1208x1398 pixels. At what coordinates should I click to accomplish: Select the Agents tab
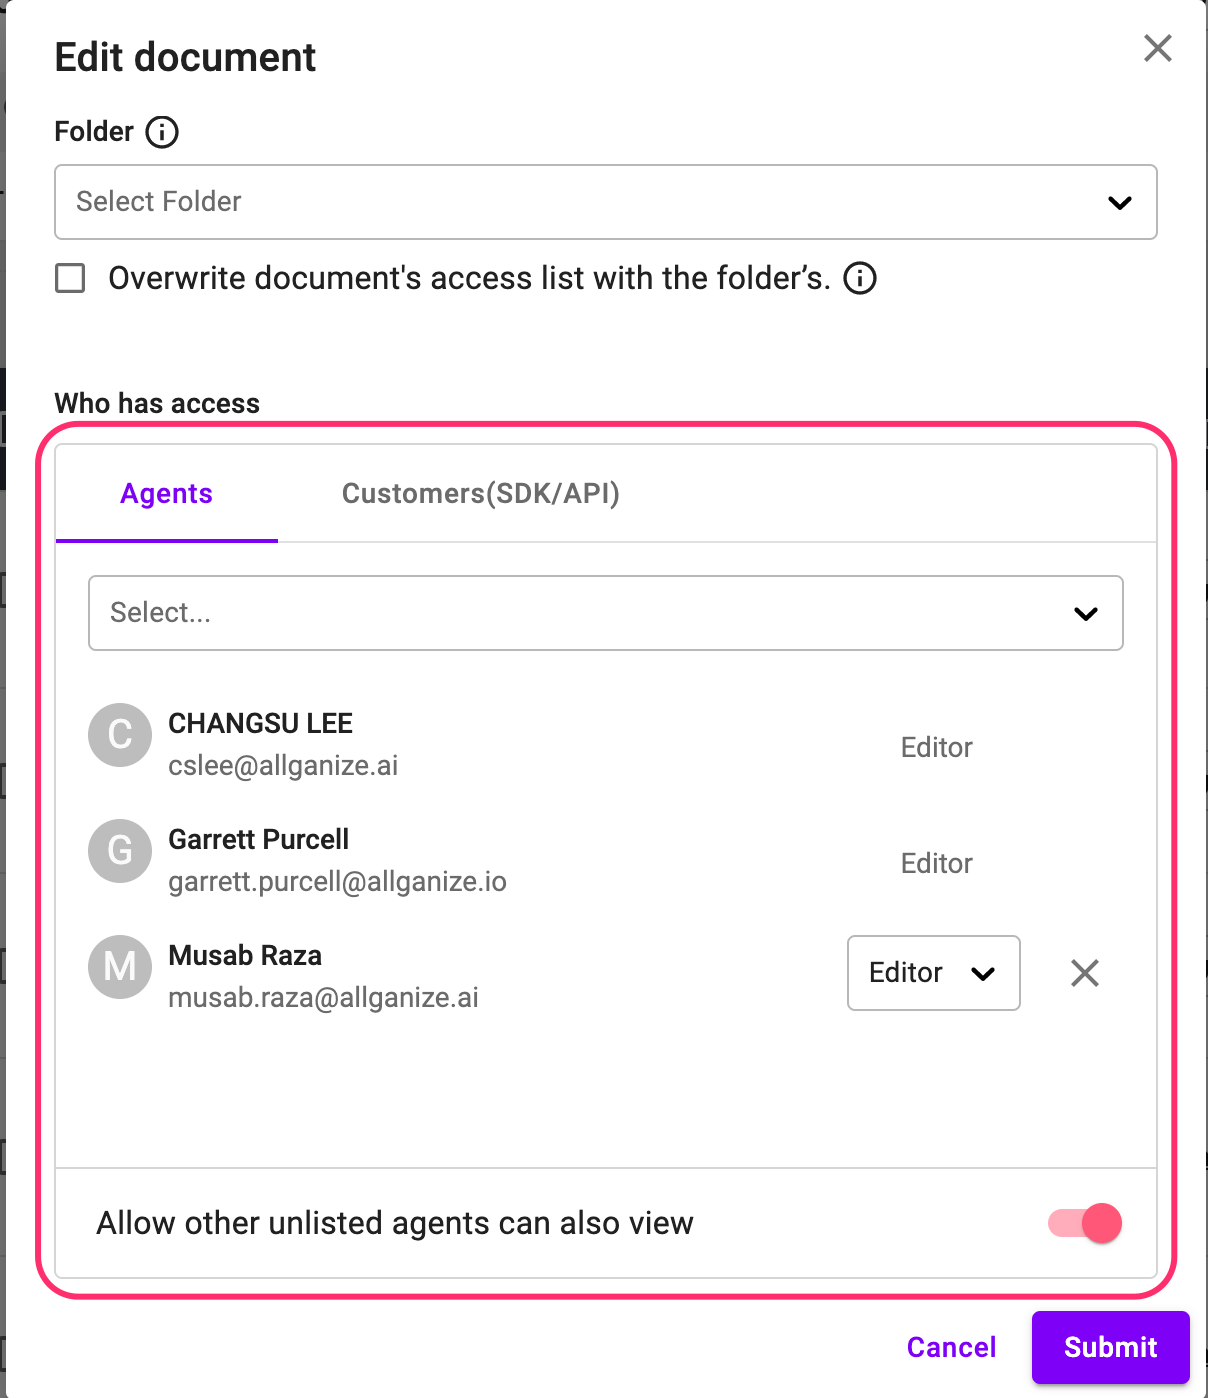[x=166, y=493]
